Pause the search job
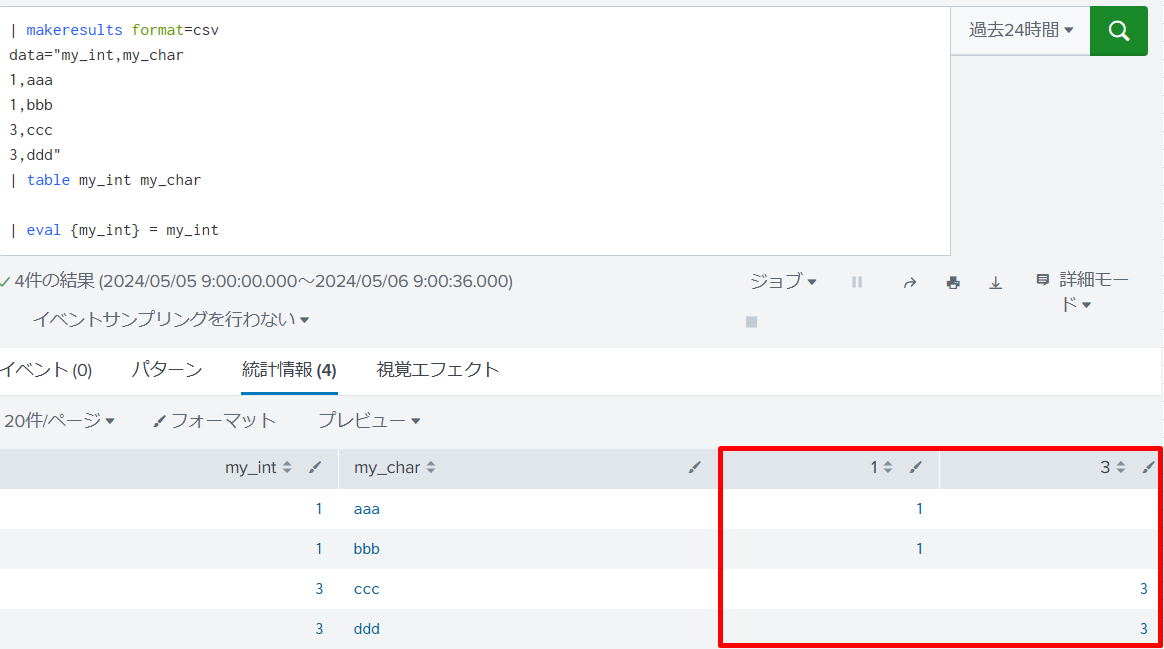This screenshot has width=1164, height=649. coord(857,282)
